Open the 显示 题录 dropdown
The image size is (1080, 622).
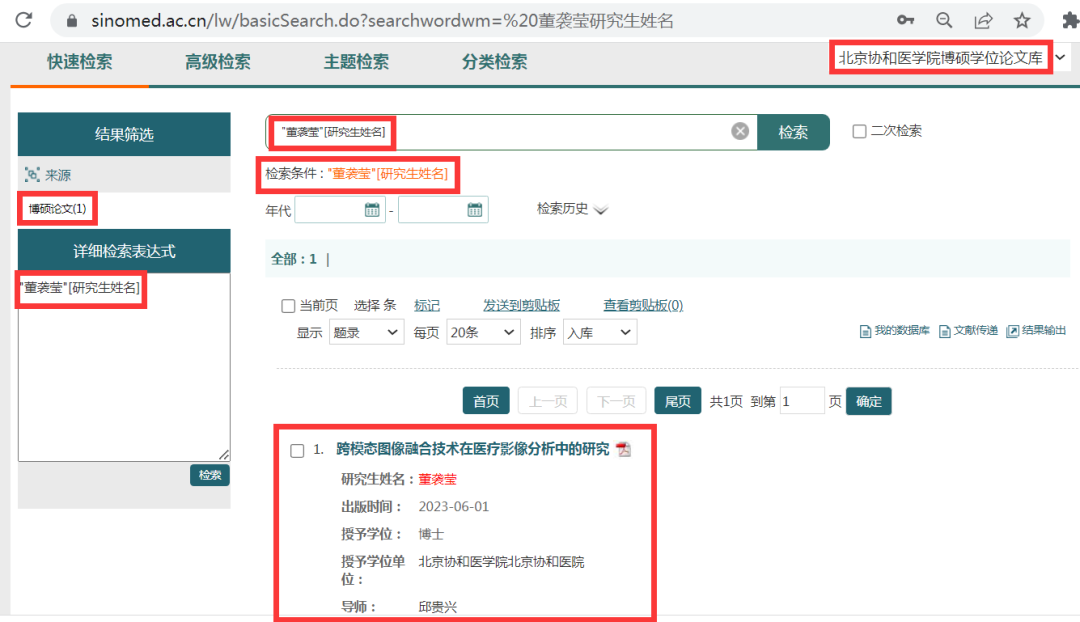pos(366,333)
